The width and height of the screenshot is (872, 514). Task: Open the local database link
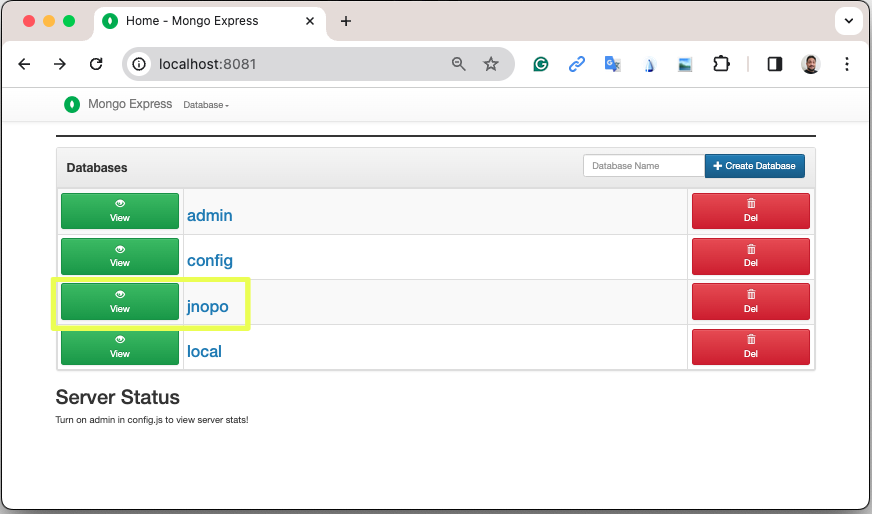point(204,352)
